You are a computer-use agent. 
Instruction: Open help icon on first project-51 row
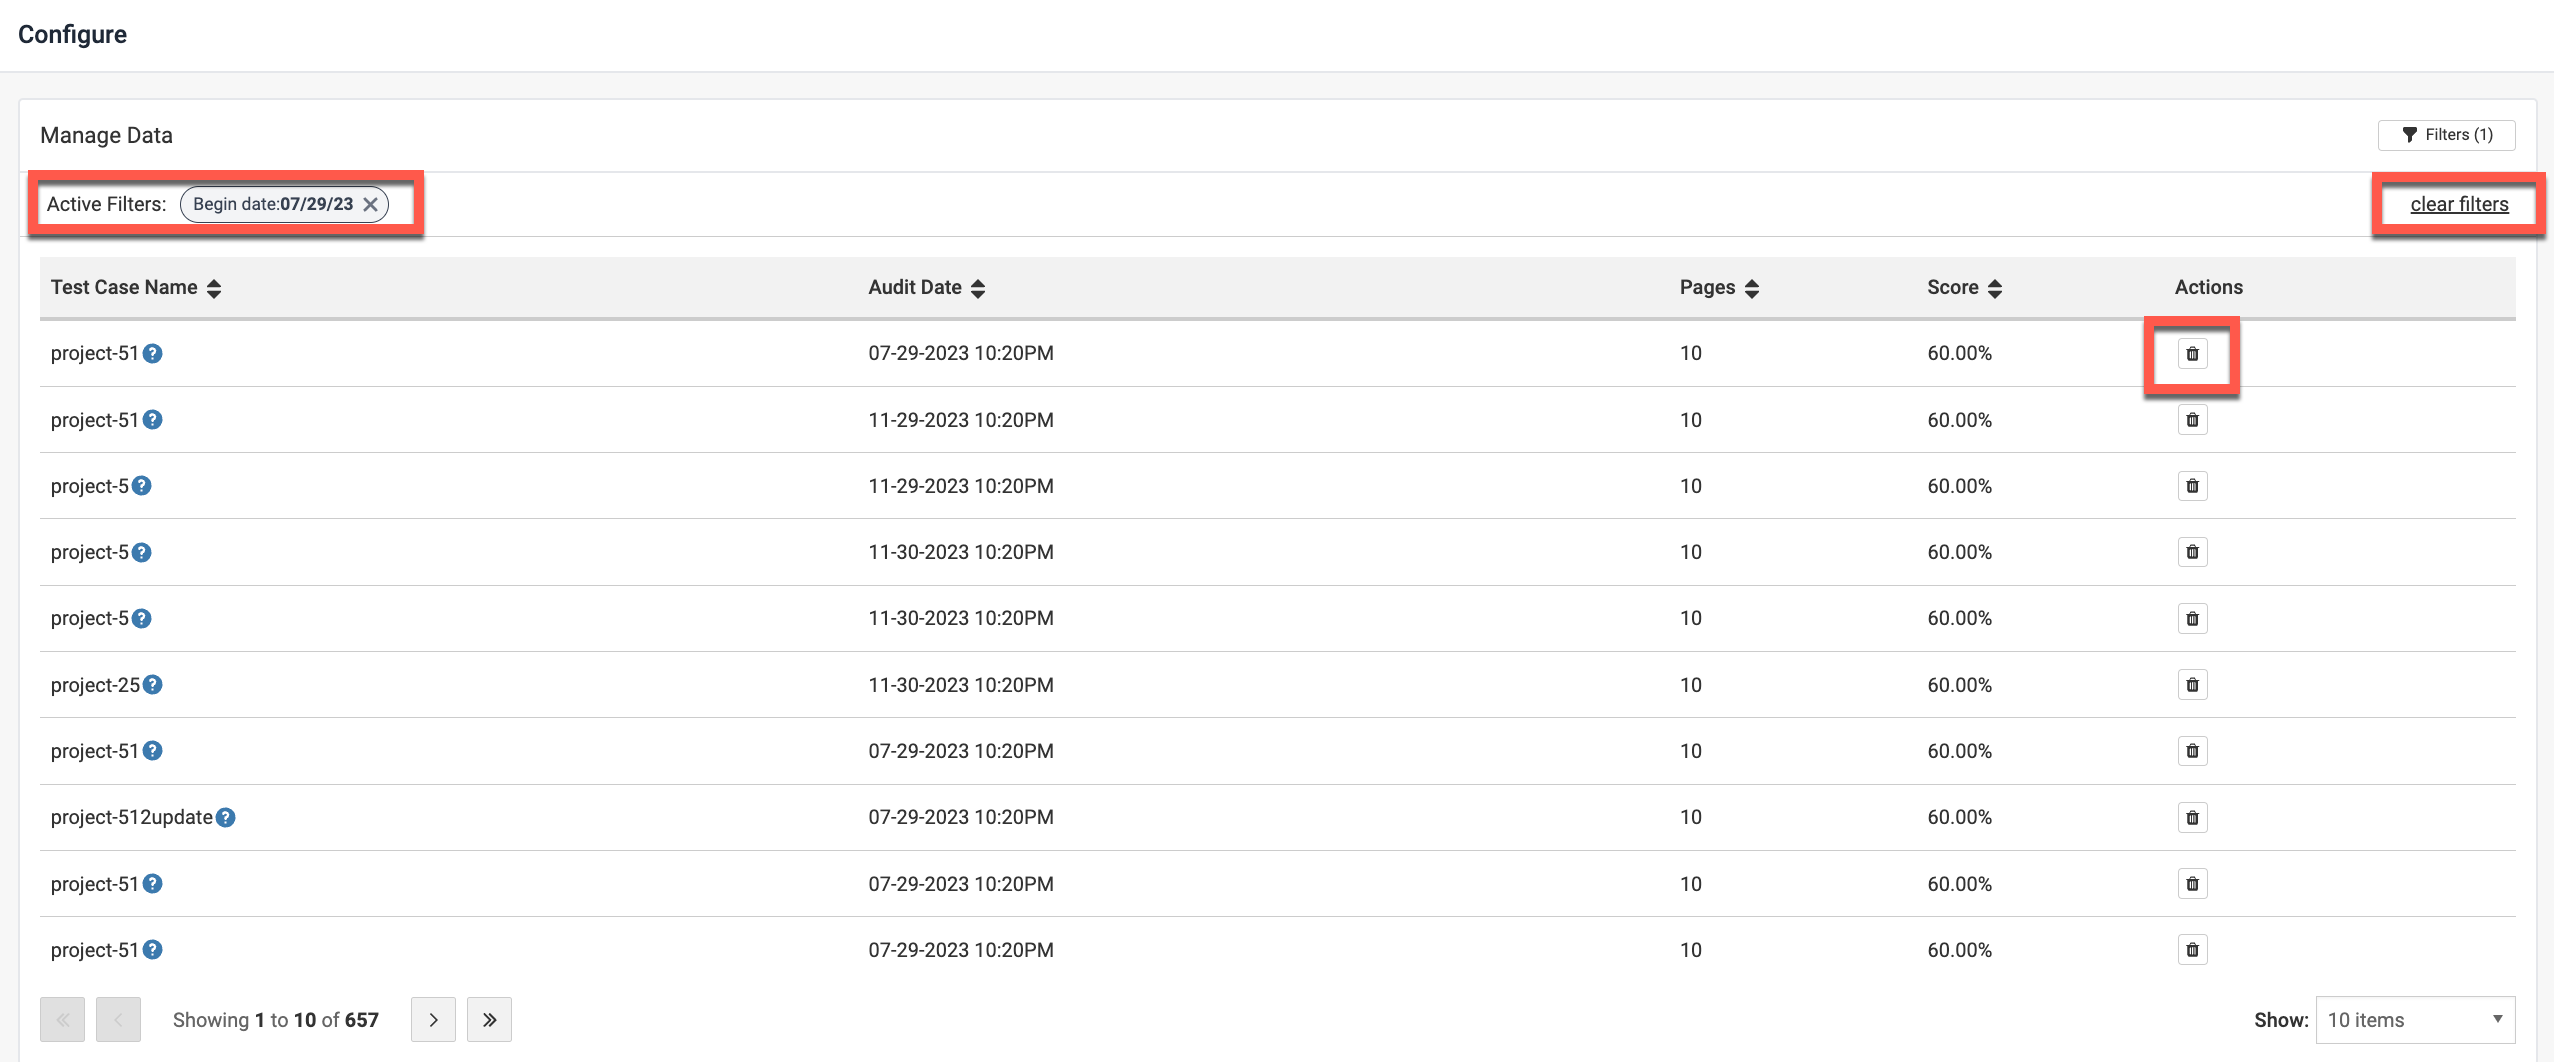point(152,354)
